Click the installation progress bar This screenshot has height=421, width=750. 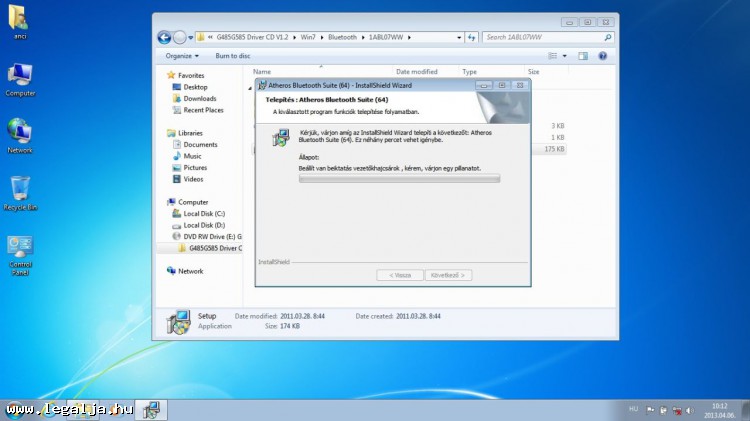399,179
